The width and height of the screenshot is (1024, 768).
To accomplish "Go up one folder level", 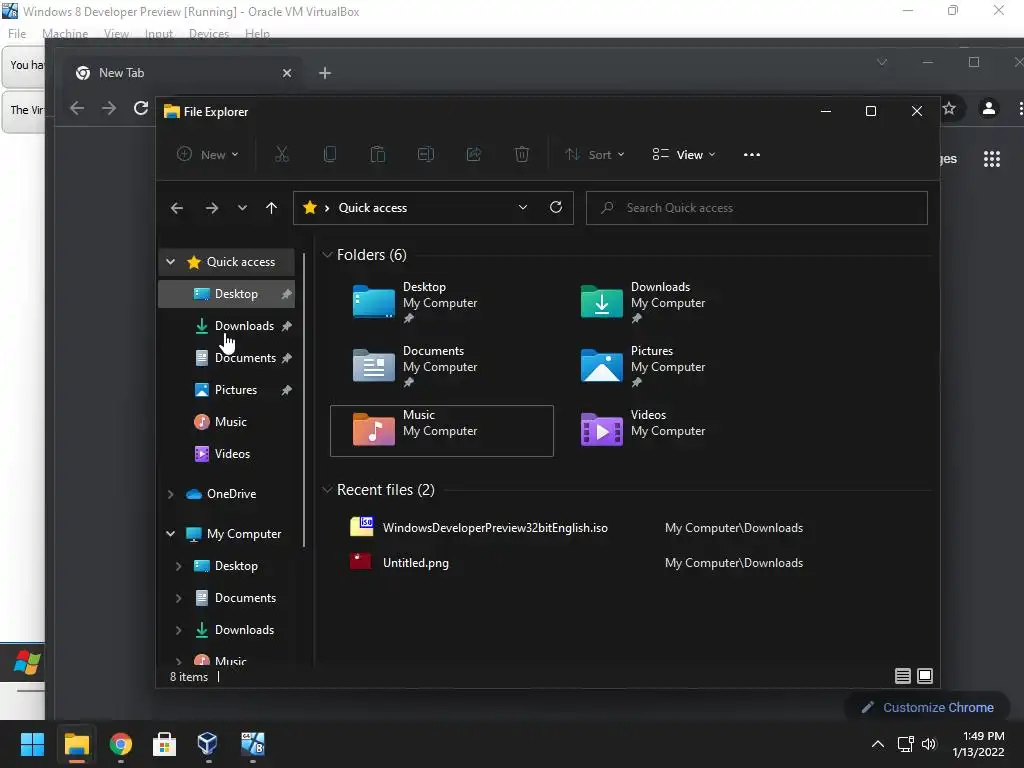I will tap(271, 208).
